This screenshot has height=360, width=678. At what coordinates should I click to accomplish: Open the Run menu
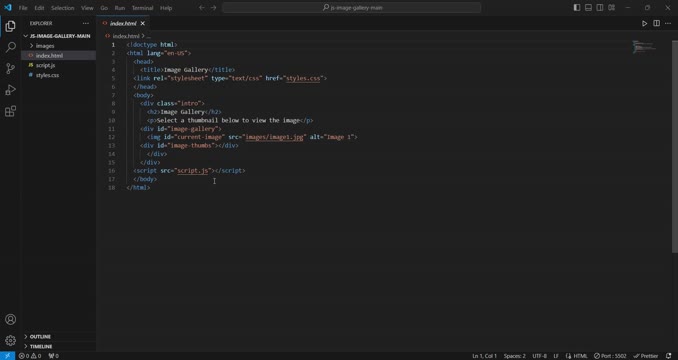(120, 8)
